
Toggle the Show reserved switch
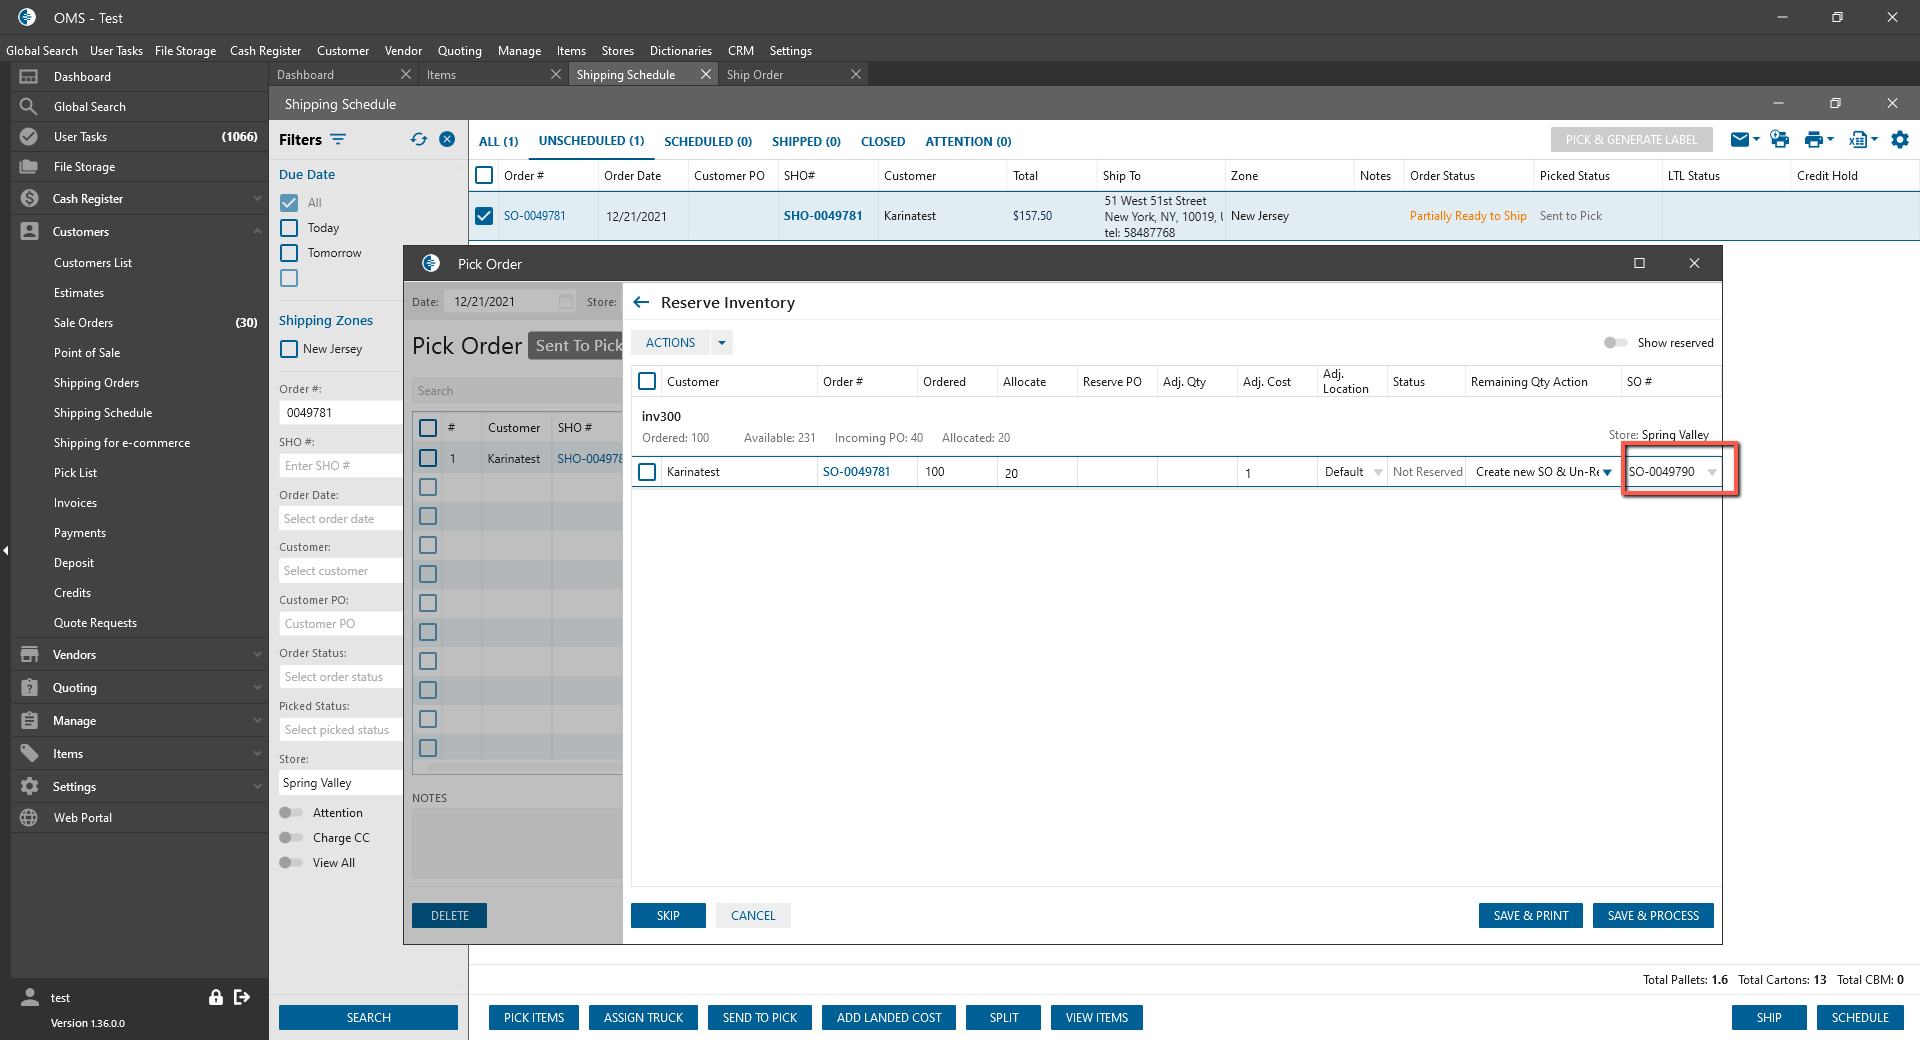pyautogui.click(x=1615, y=343)
